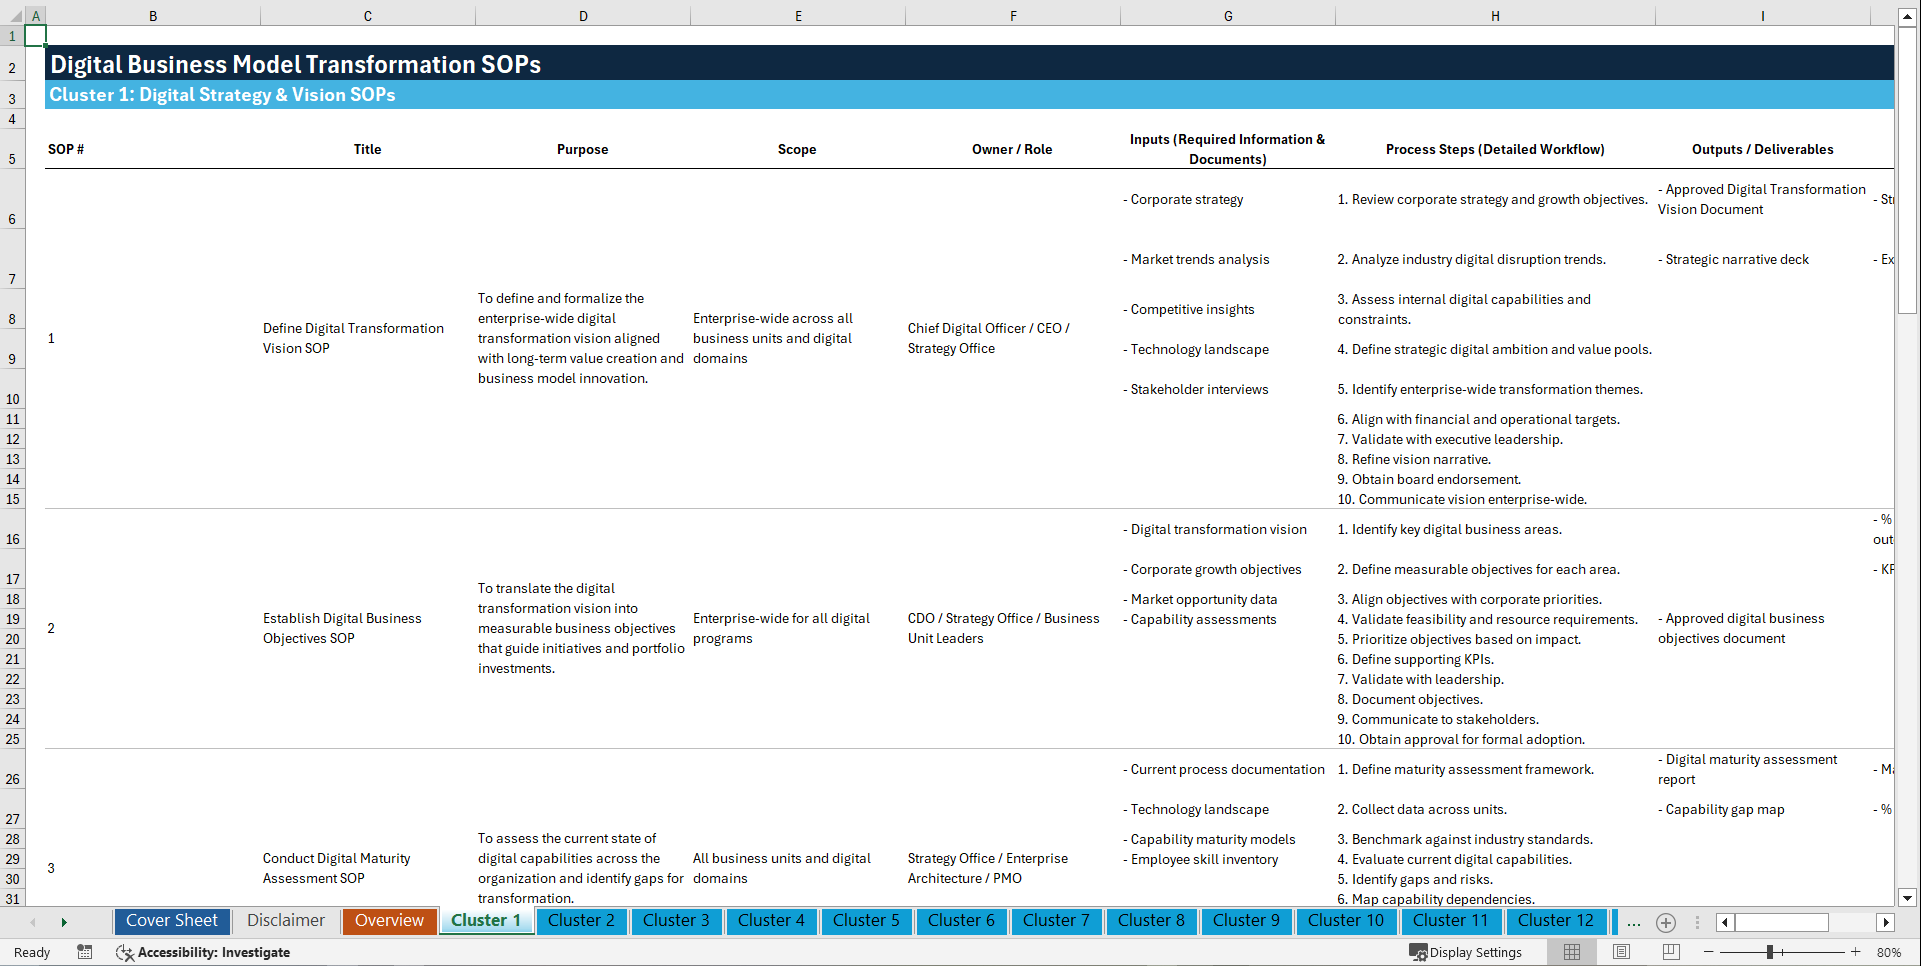Click the right sheet navigation arrow

coord(63,921)
